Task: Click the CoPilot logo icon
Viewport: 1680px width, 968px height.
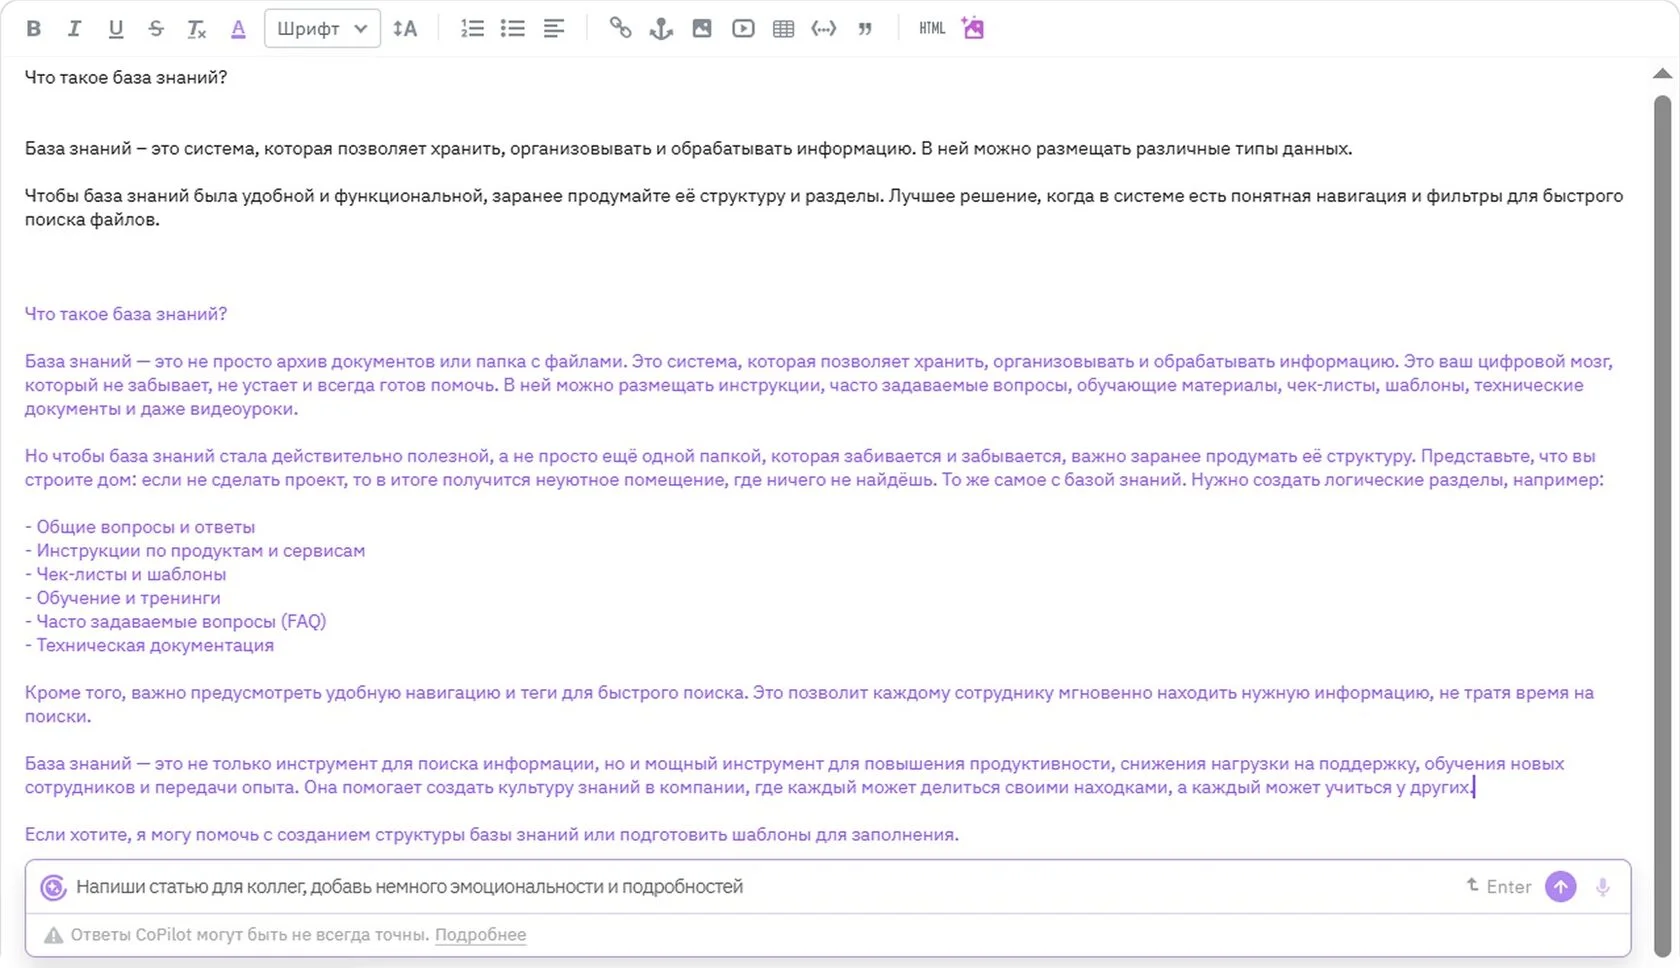Action: (x=53, y=887)
